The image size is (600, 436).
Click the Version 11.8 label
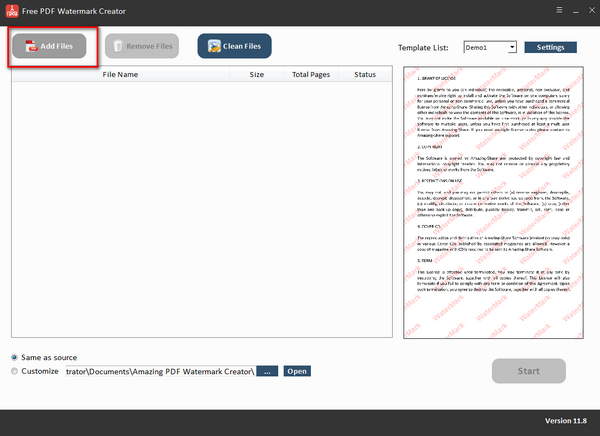[566, 421]
